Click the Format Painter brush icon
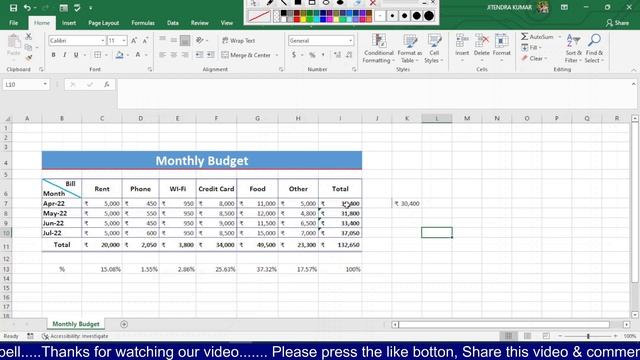The width and height of the screenshot is (640, 360). coord(29,58)
